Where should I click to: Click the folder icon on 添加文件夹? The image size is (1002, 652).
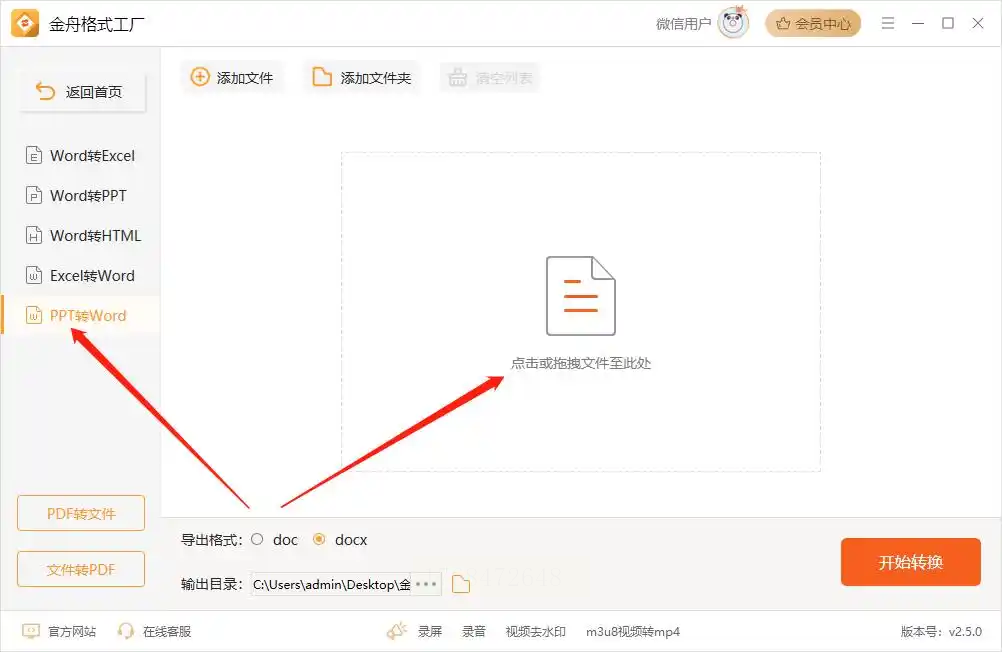click(x=321, y=77)
